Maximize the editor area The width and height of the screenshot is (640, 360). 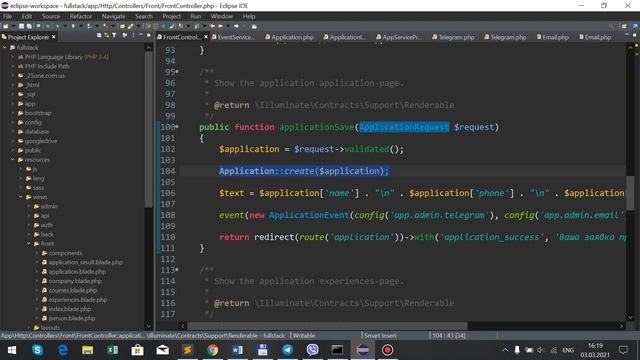(635, 36)
